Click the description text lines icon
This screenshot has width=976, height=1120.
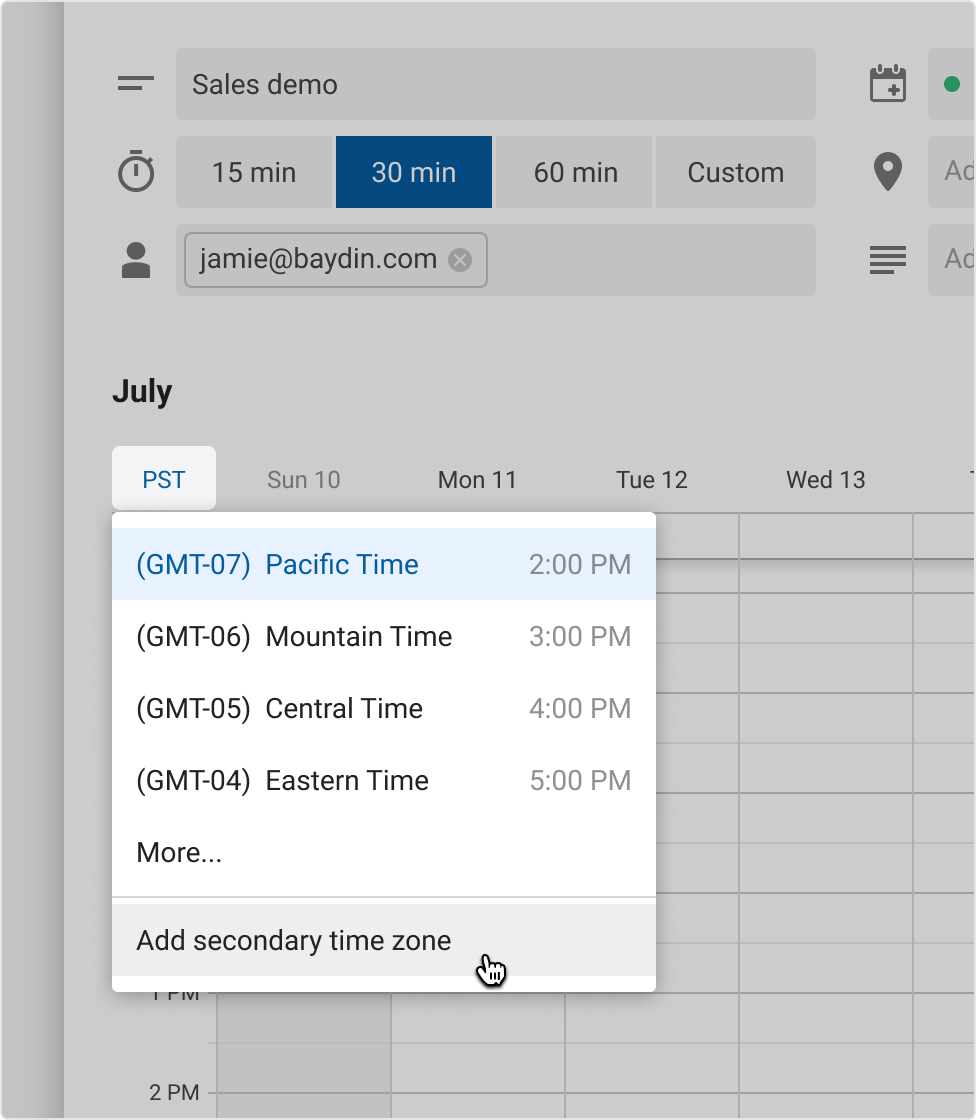click(x=887, y=260)
